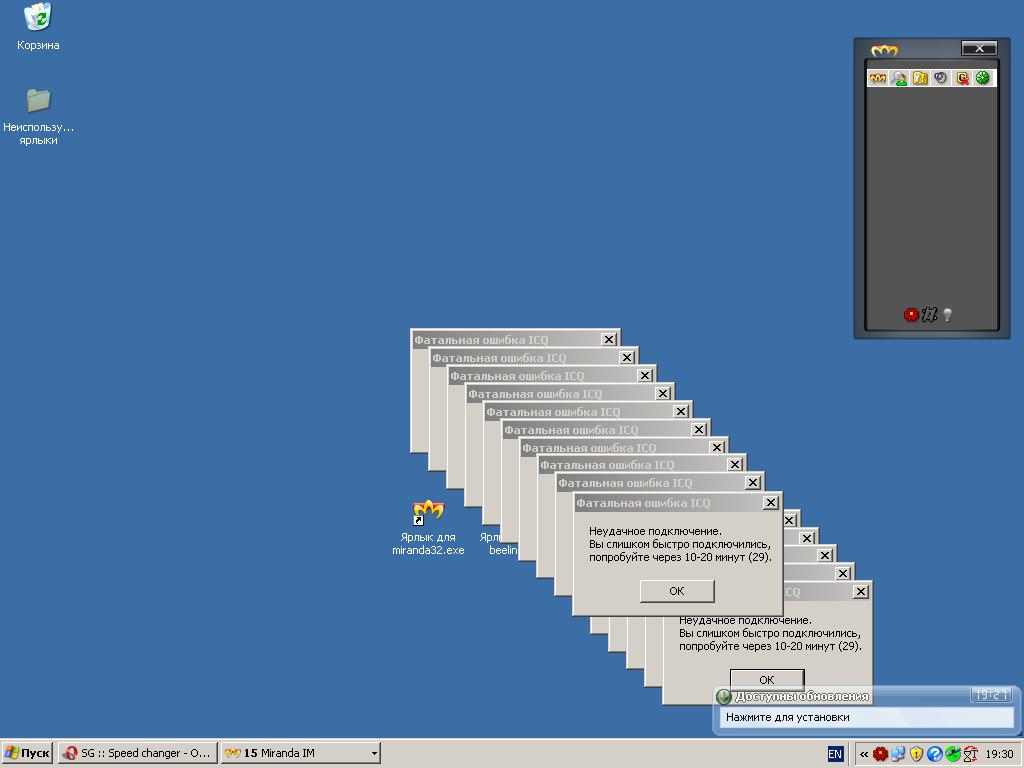Click the gray lightbulb status icon in Miranda
1024x768 pixels.
(948, 315)
